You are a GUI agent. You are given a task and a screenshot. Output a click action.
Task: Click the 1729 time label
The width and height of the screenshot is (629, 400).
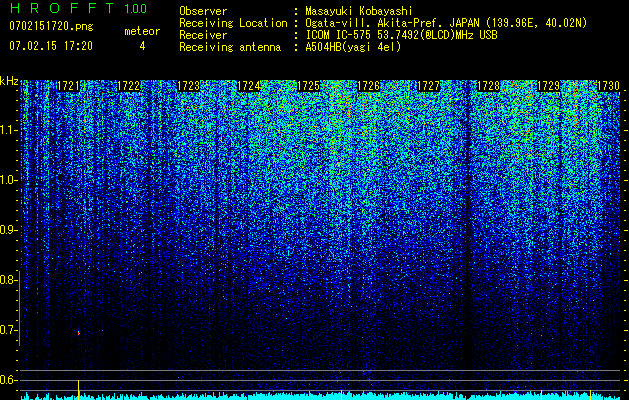coord(548,86)
